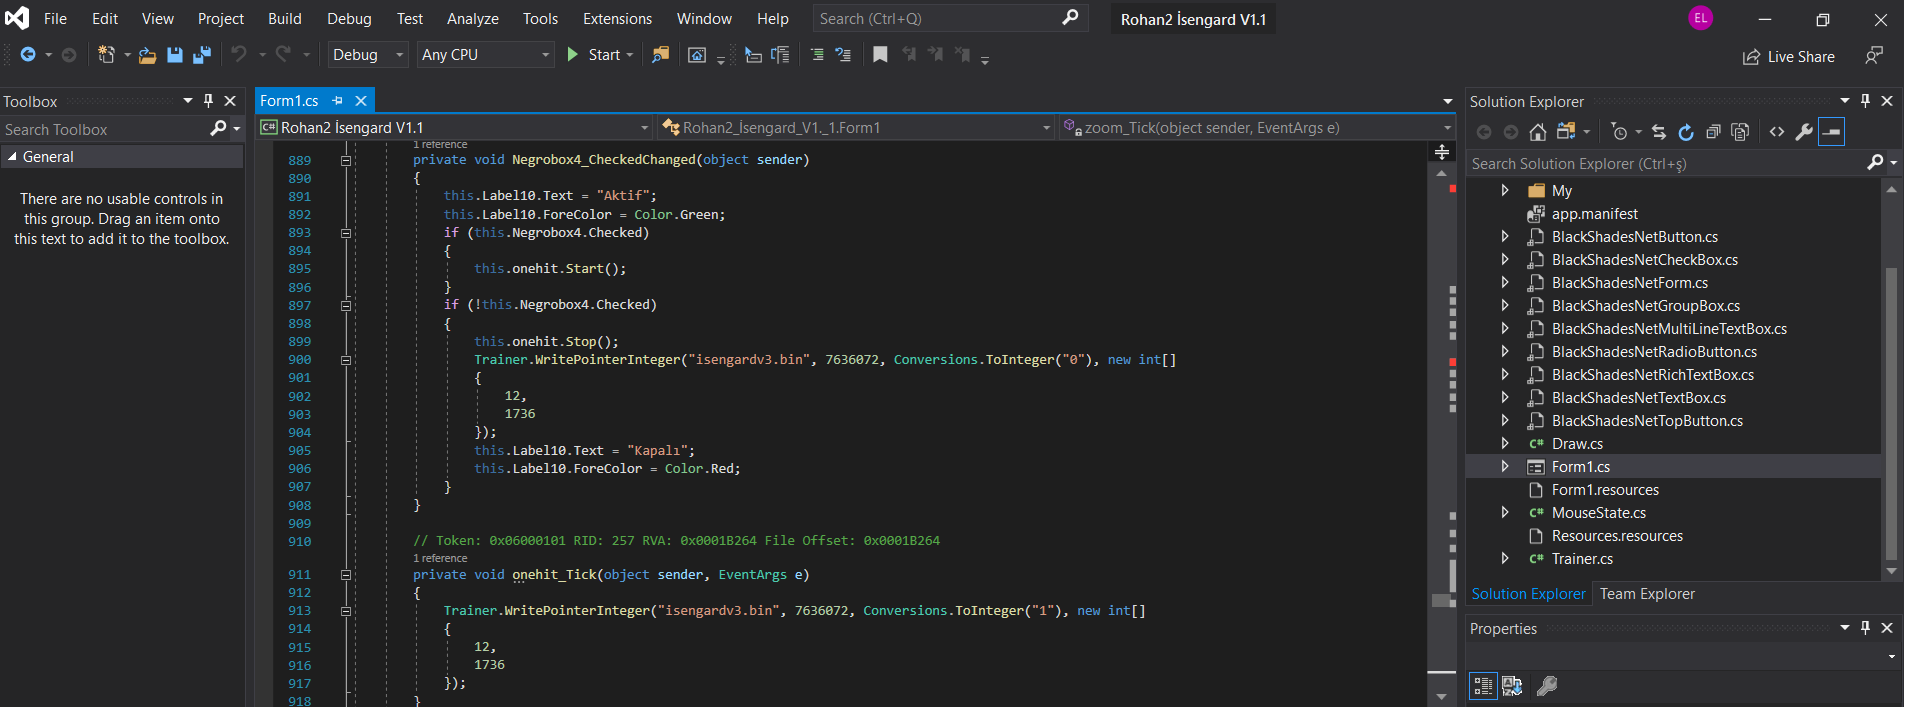Image resolution: width=1905 pixels, height=707 pixels.
Task: Collapse the onehit_Tick method at line 911
Action: (346, 575)
